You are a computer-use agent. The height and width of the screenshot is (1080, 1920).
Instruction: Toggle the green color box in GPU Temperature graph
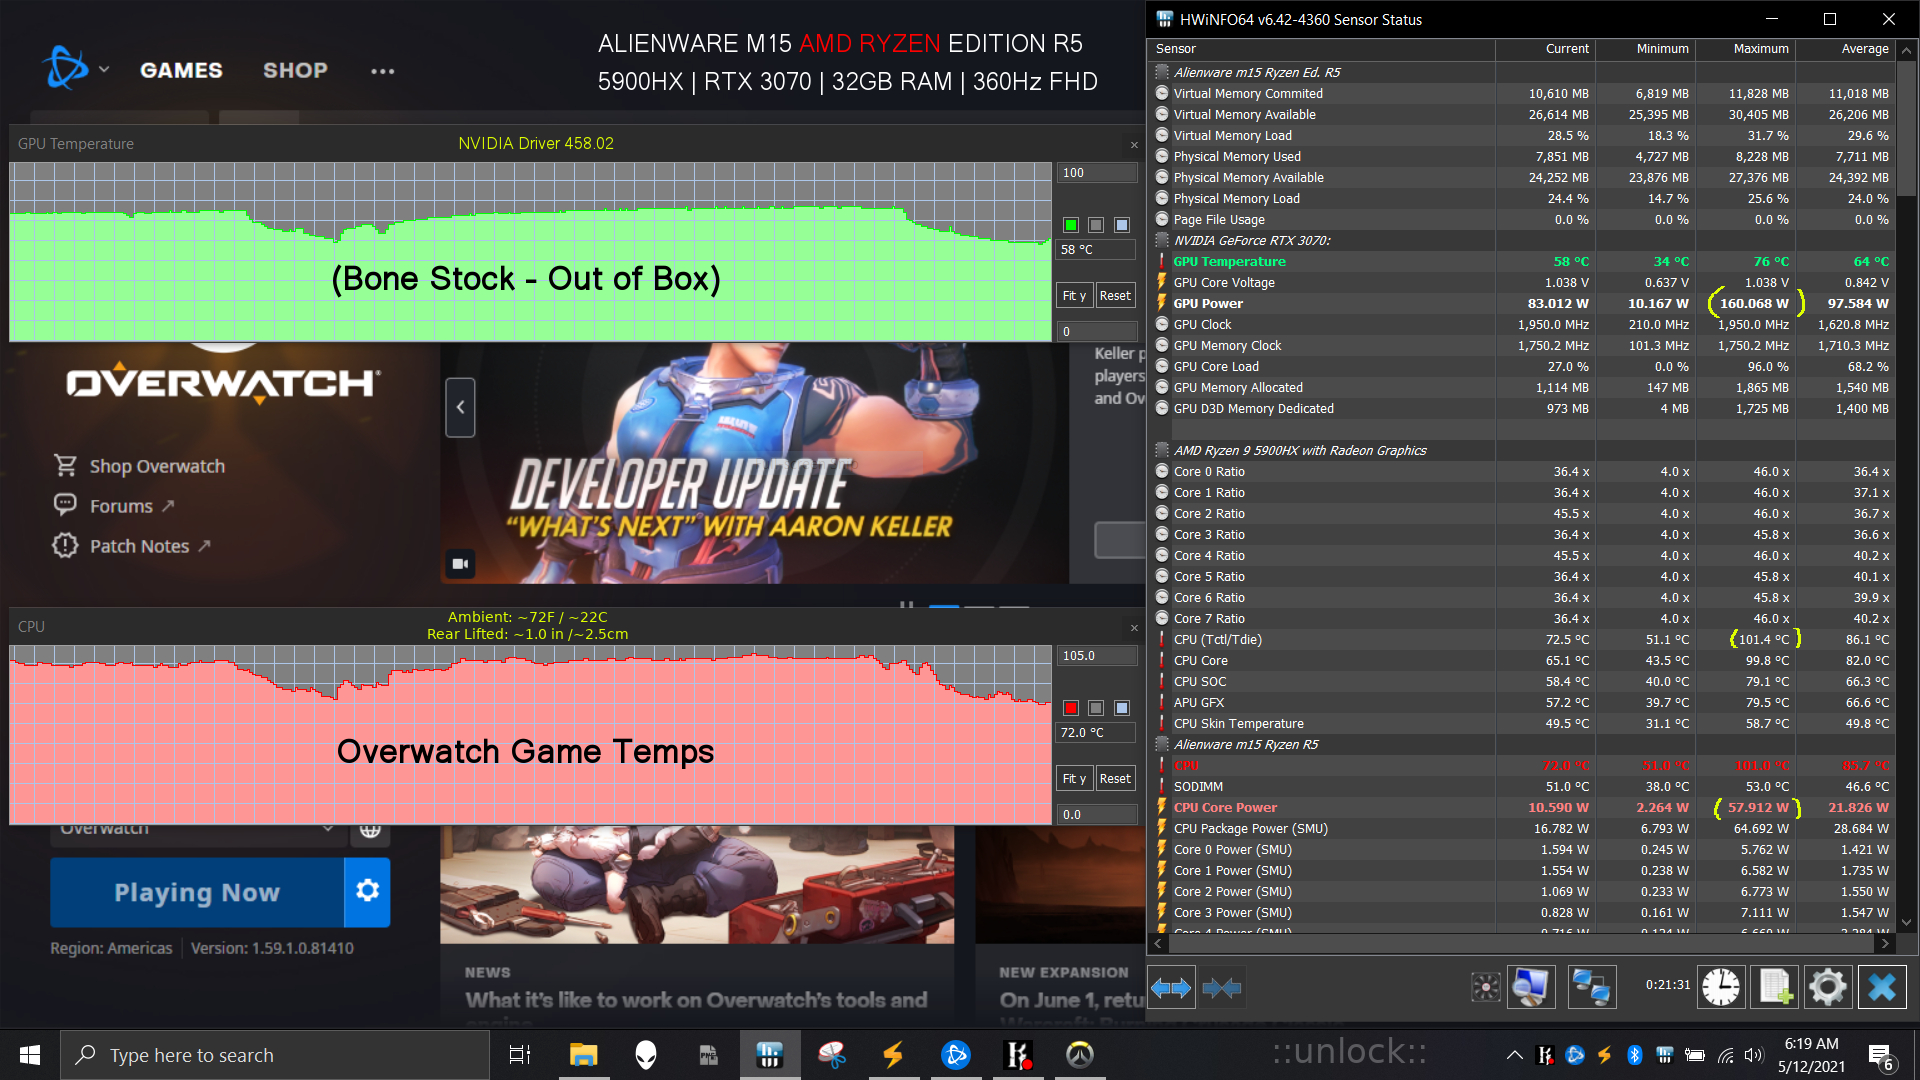coord(1071,225)
